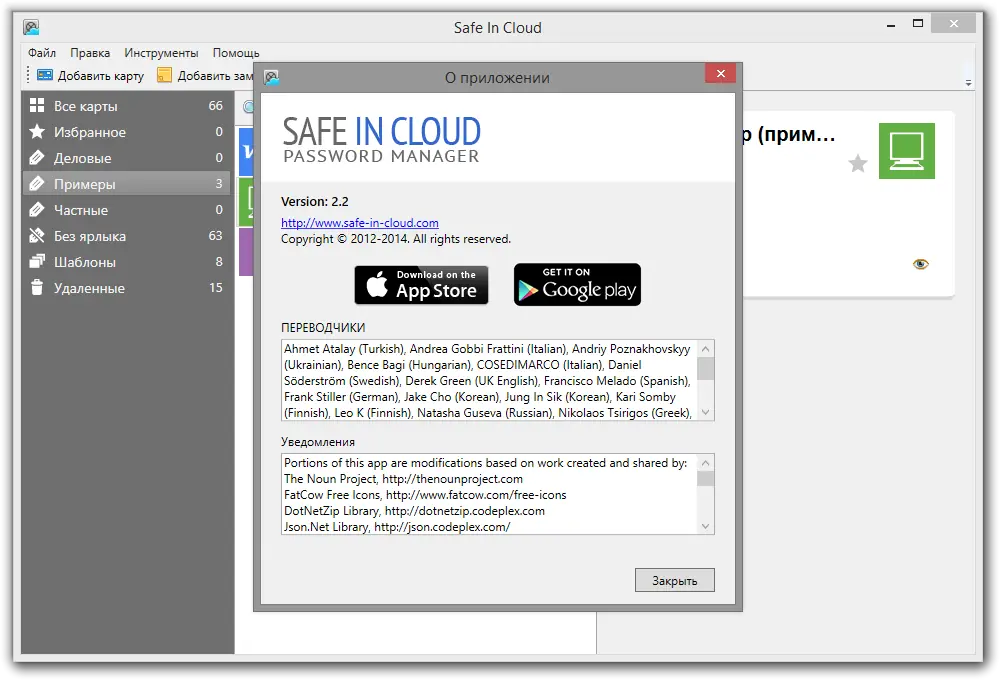Select Все карты in sidebar
This screenshot has width=1000, height=681.
click(x=128, y=106)
